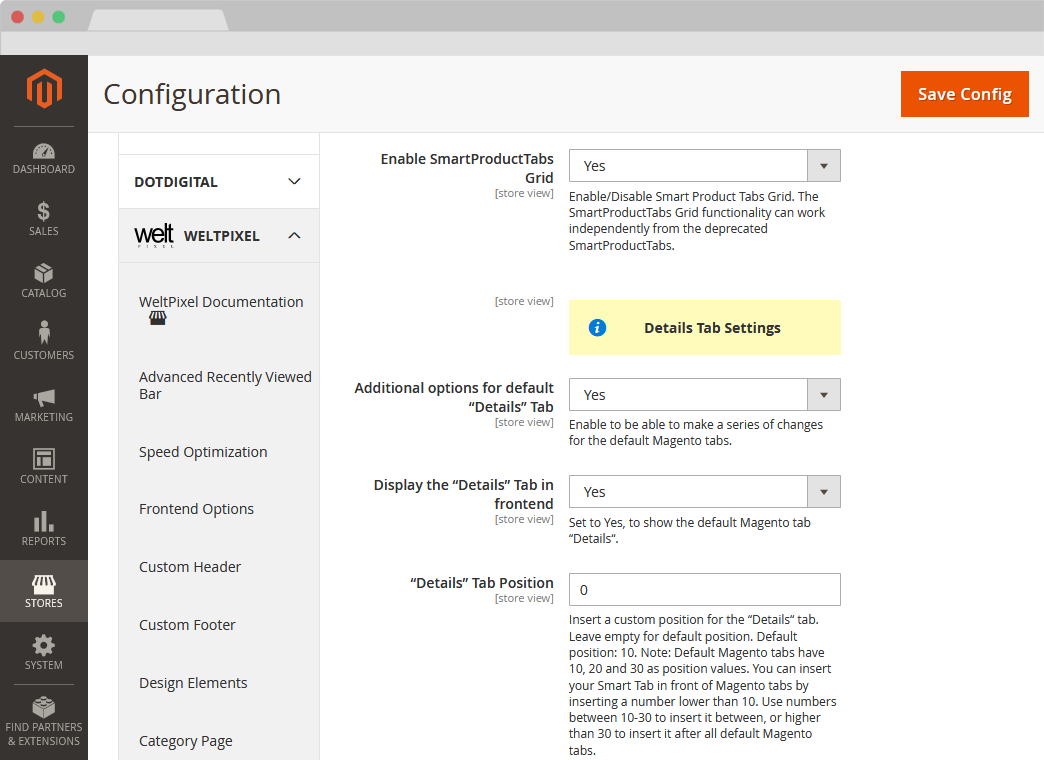Screen dimensions: 1044x760
Task: Select Speed Optimization in WeltPixel menu
Action: click(x=203, y=452)
